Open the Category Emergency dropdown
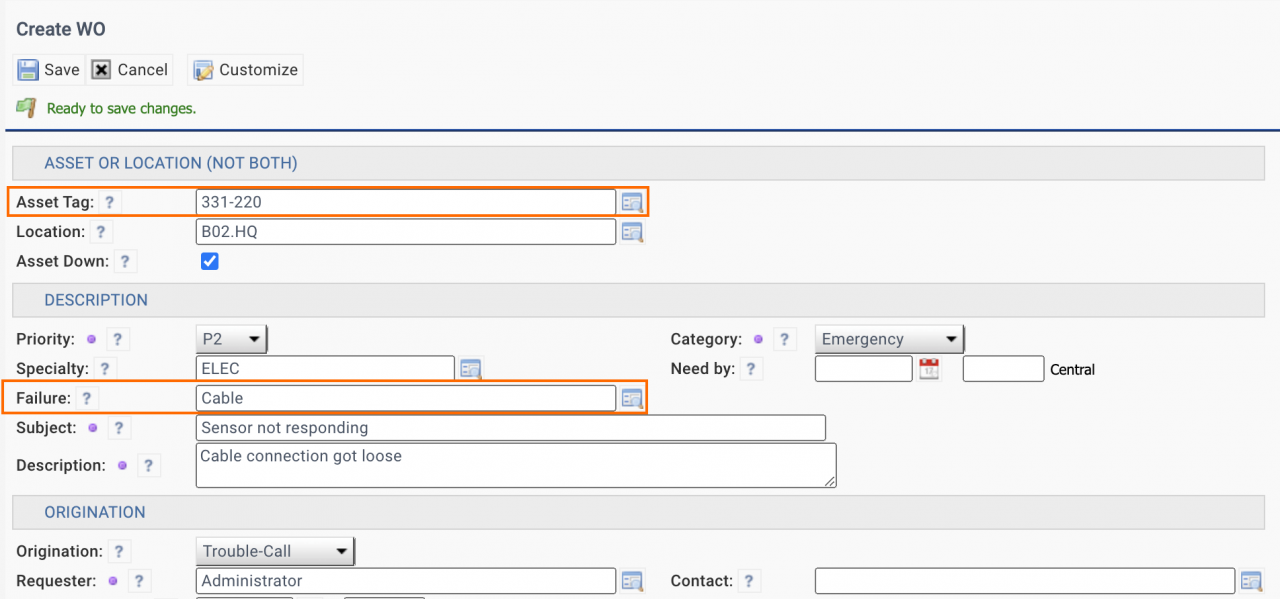Viewport: 1280px width, 599px height. point(890,339)
